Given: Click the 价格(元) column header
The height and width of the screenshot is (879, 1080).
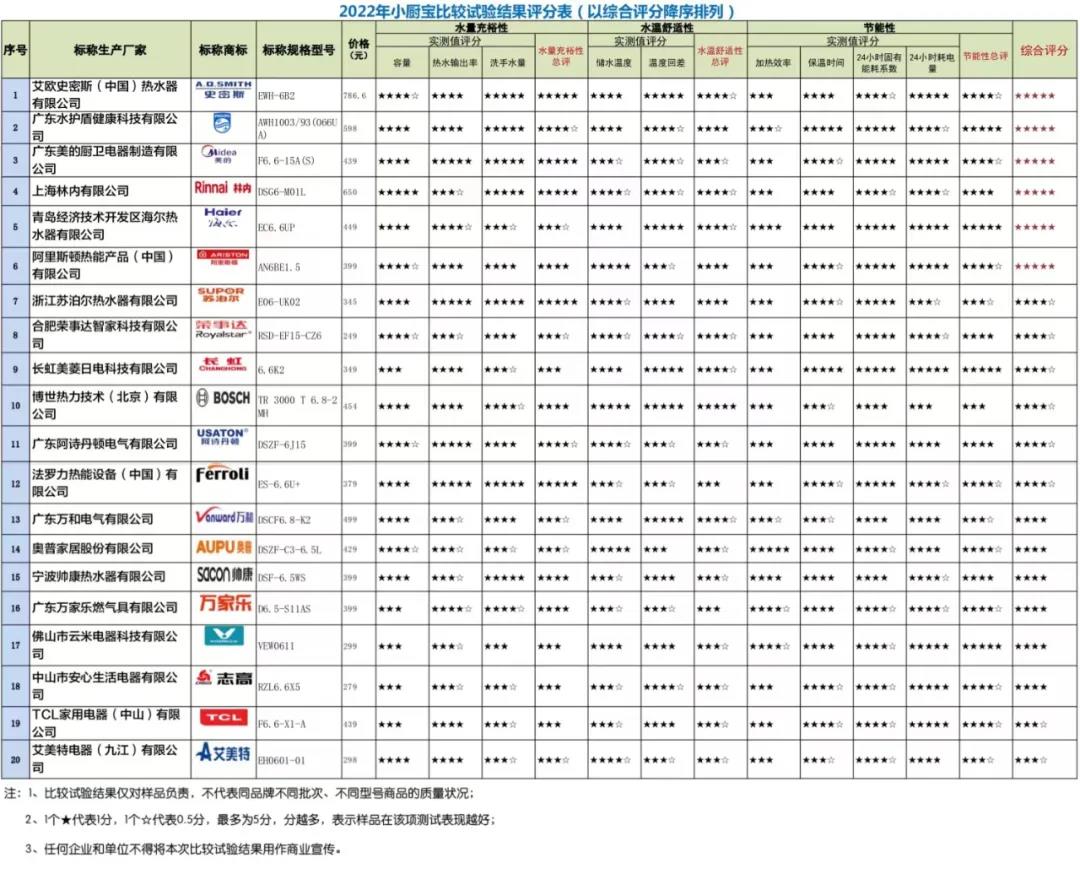Looking at the screenshot, I should [359, 50].
